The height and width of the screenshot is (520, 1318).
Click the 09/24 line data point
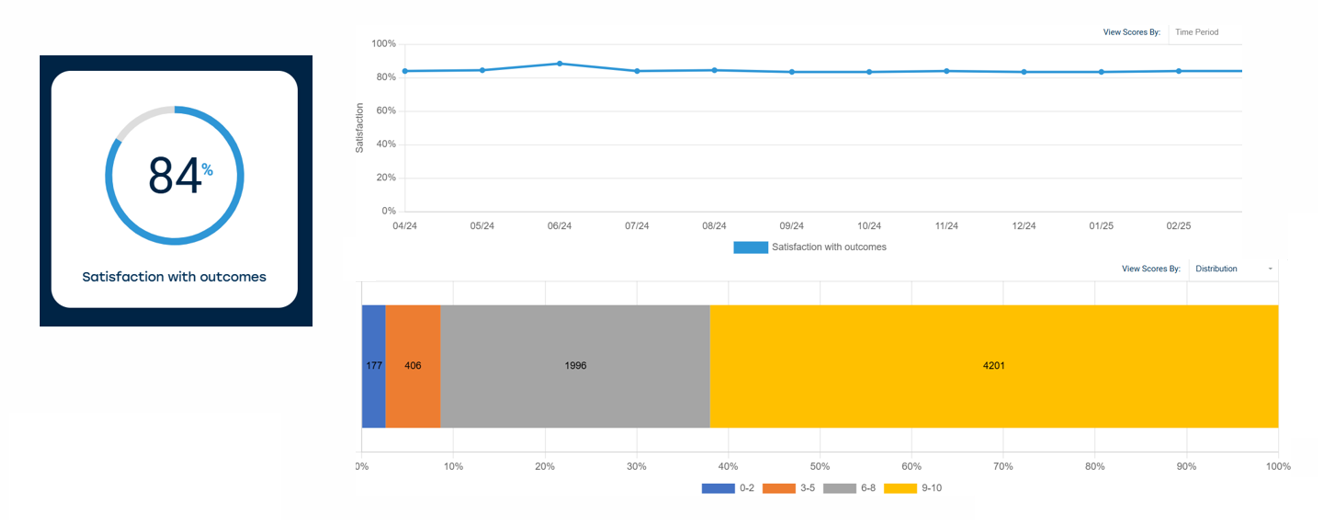click(792, 72)
